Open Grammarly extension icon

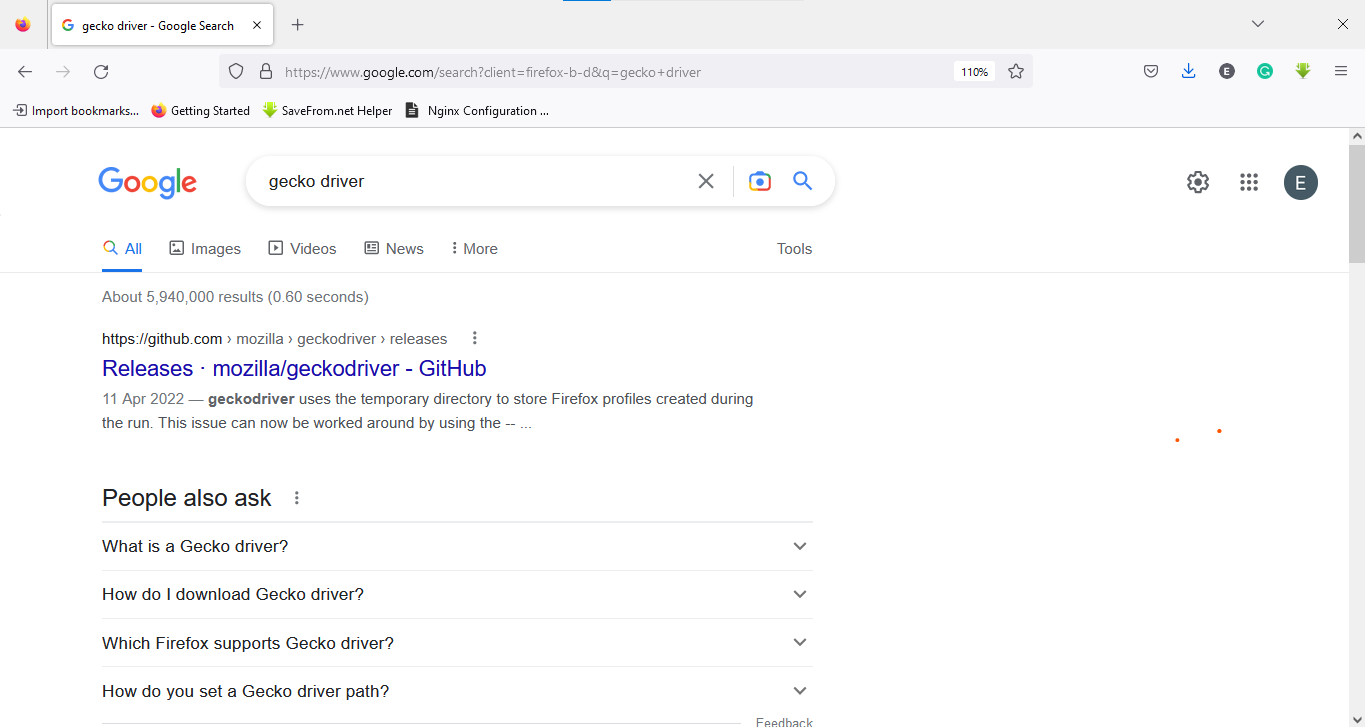pyautogui.click(x=1265, y=71)
